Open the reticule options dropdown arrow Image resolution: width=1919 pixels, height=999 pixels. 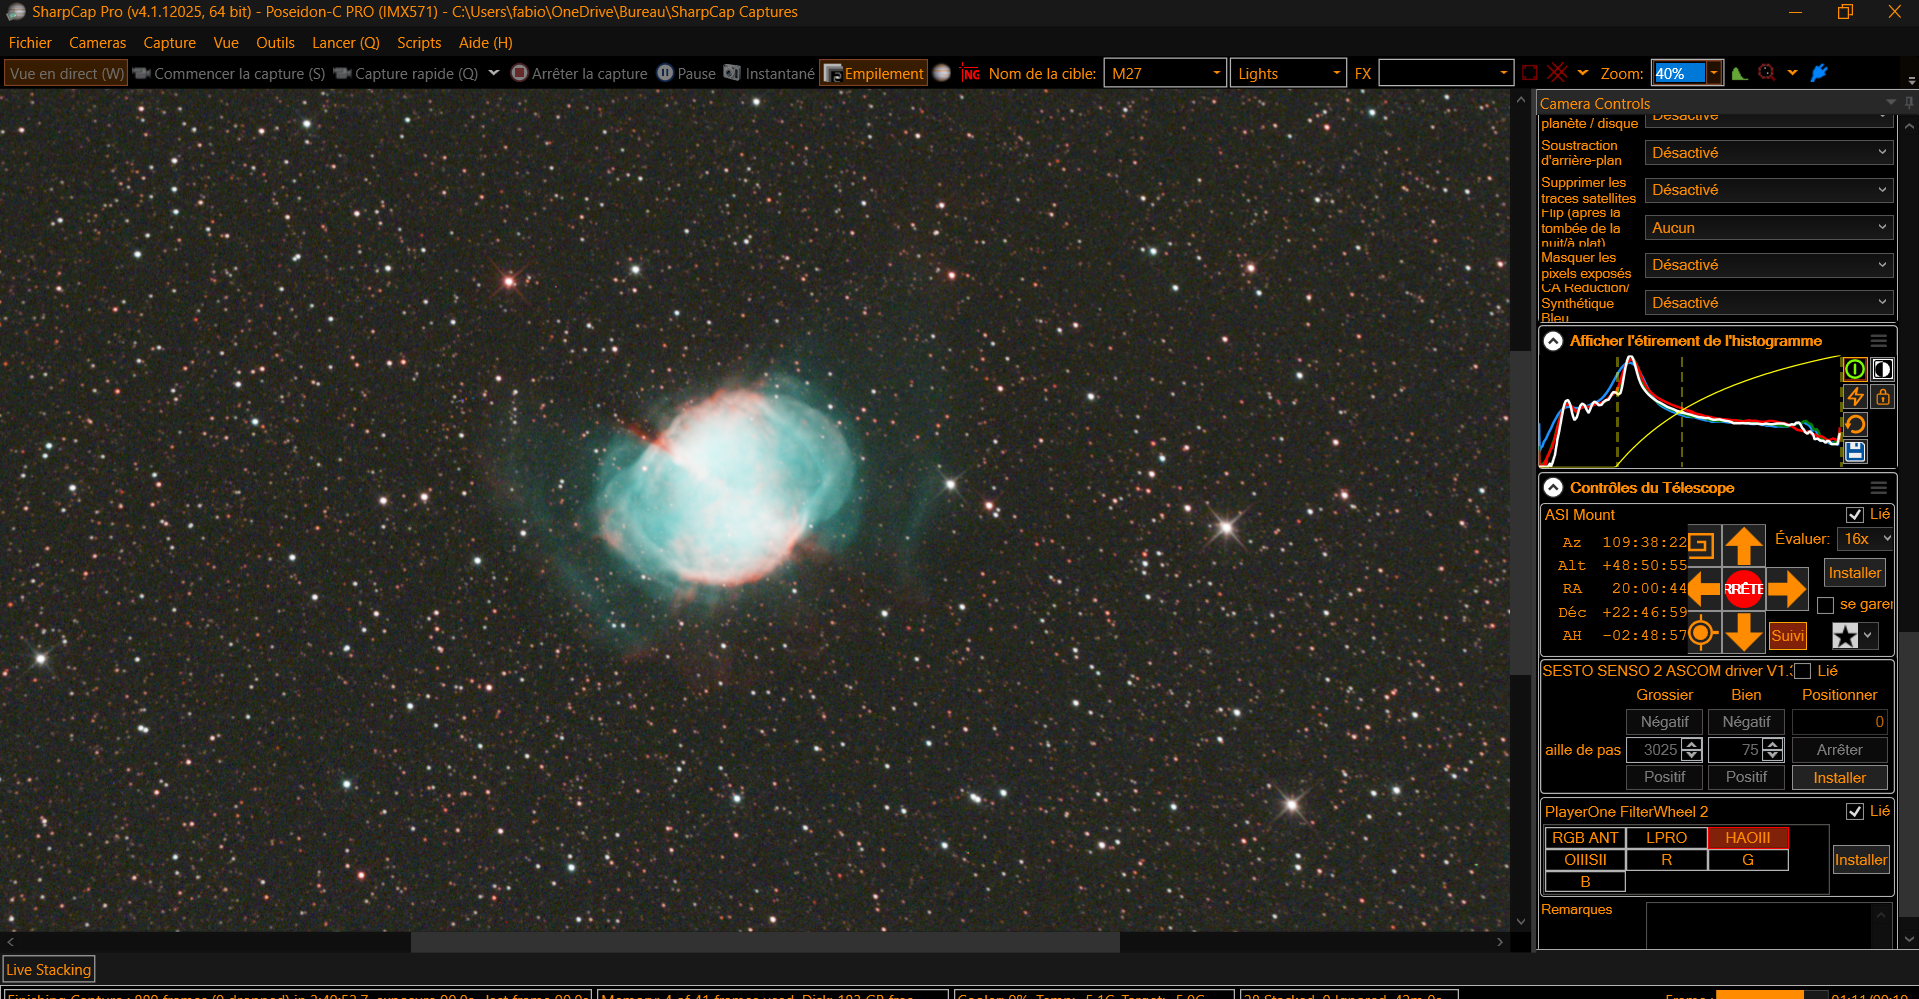point(1583,72)
